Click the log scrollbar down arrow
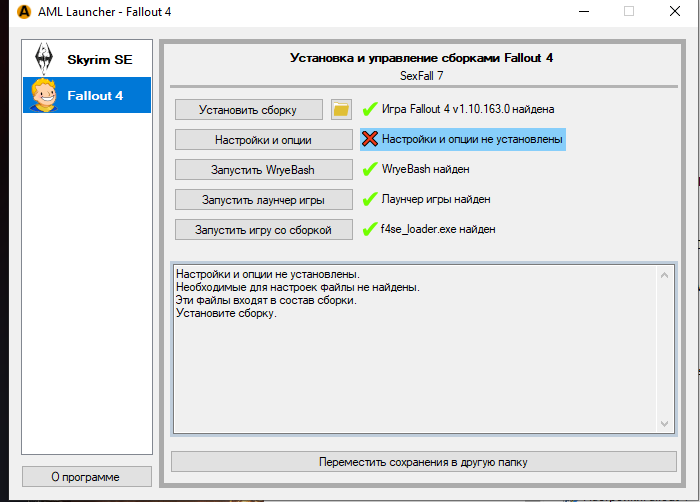 click(x=664, y=424)
